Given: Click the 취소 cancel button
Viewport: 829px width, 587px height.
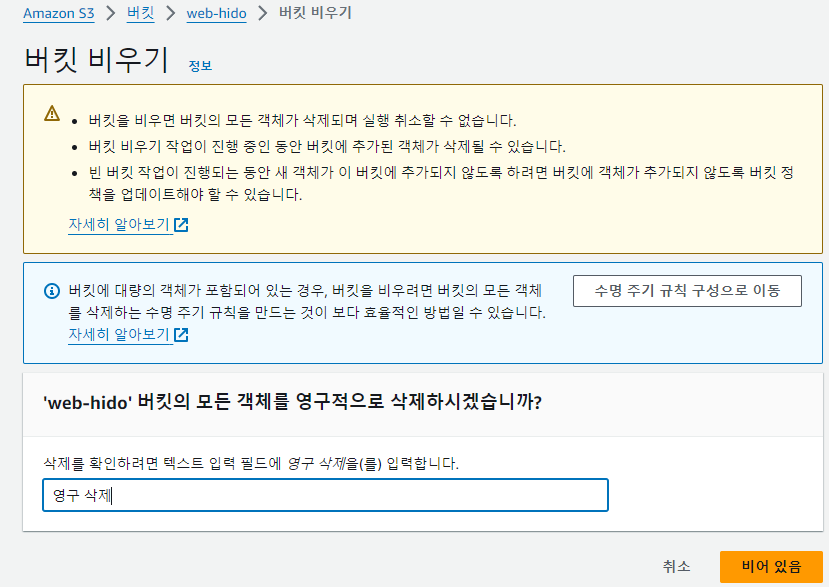Looking at the screenshot, I should pyautogui.click(x=676, y=566).
